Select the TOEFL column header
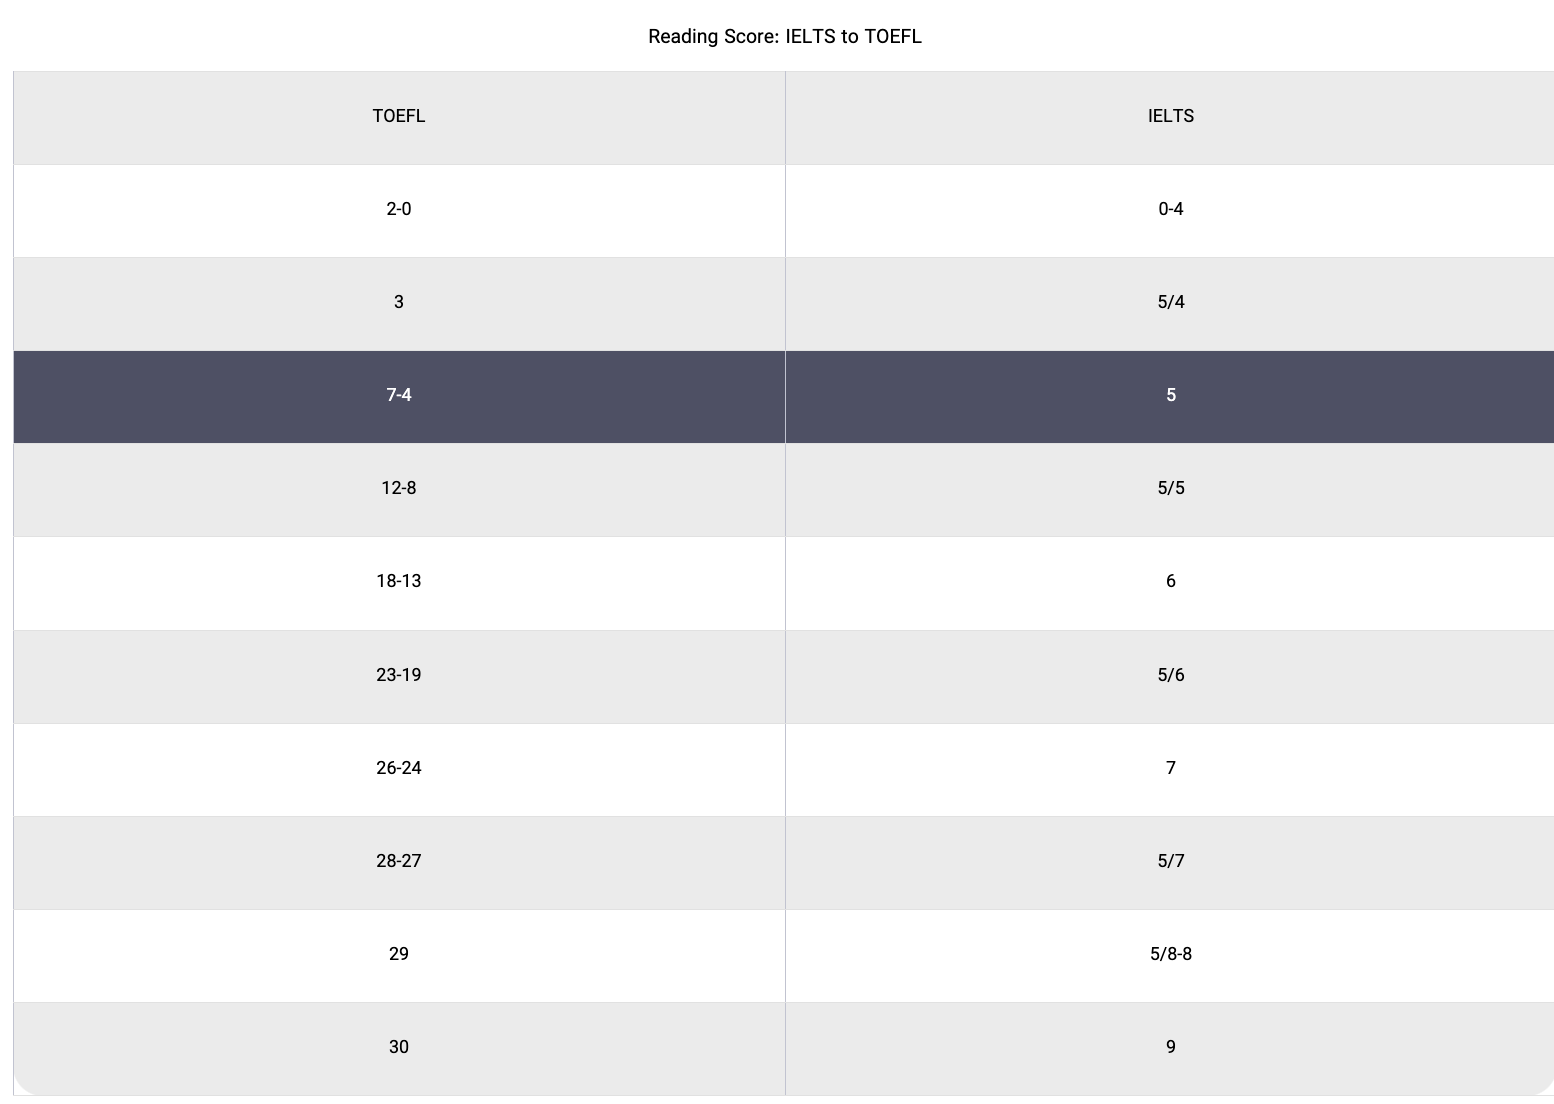1554x1104 pixels. click(x=399, y=116)
